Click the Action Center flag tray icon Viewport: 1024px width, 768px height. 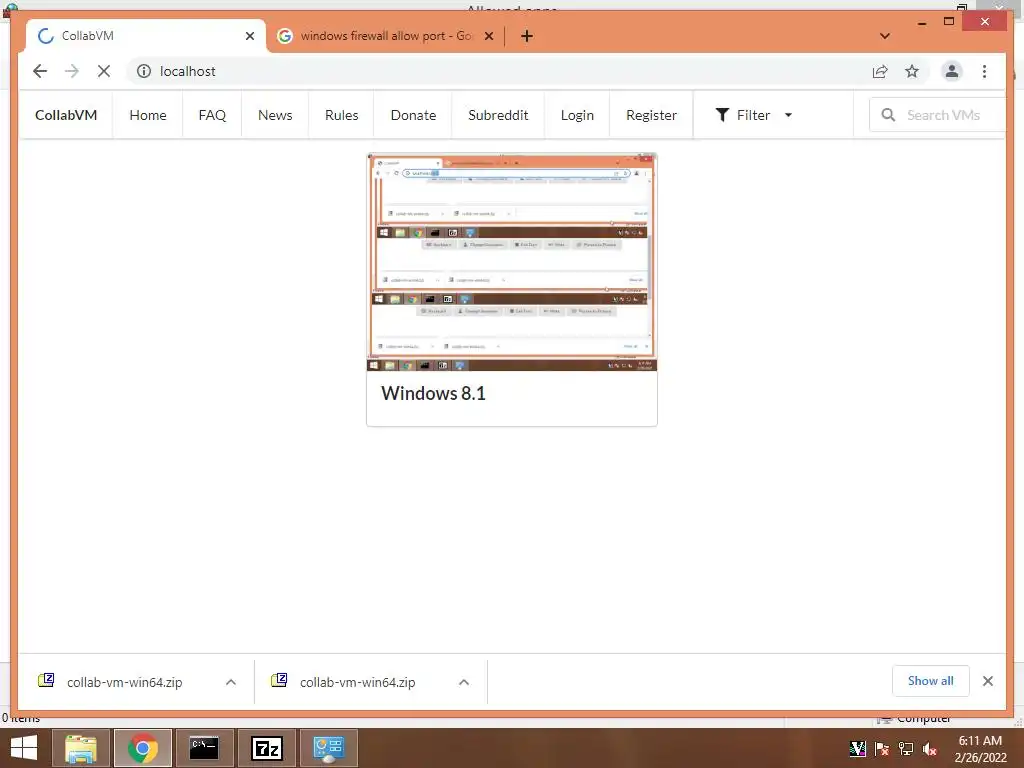coord(882,749)
